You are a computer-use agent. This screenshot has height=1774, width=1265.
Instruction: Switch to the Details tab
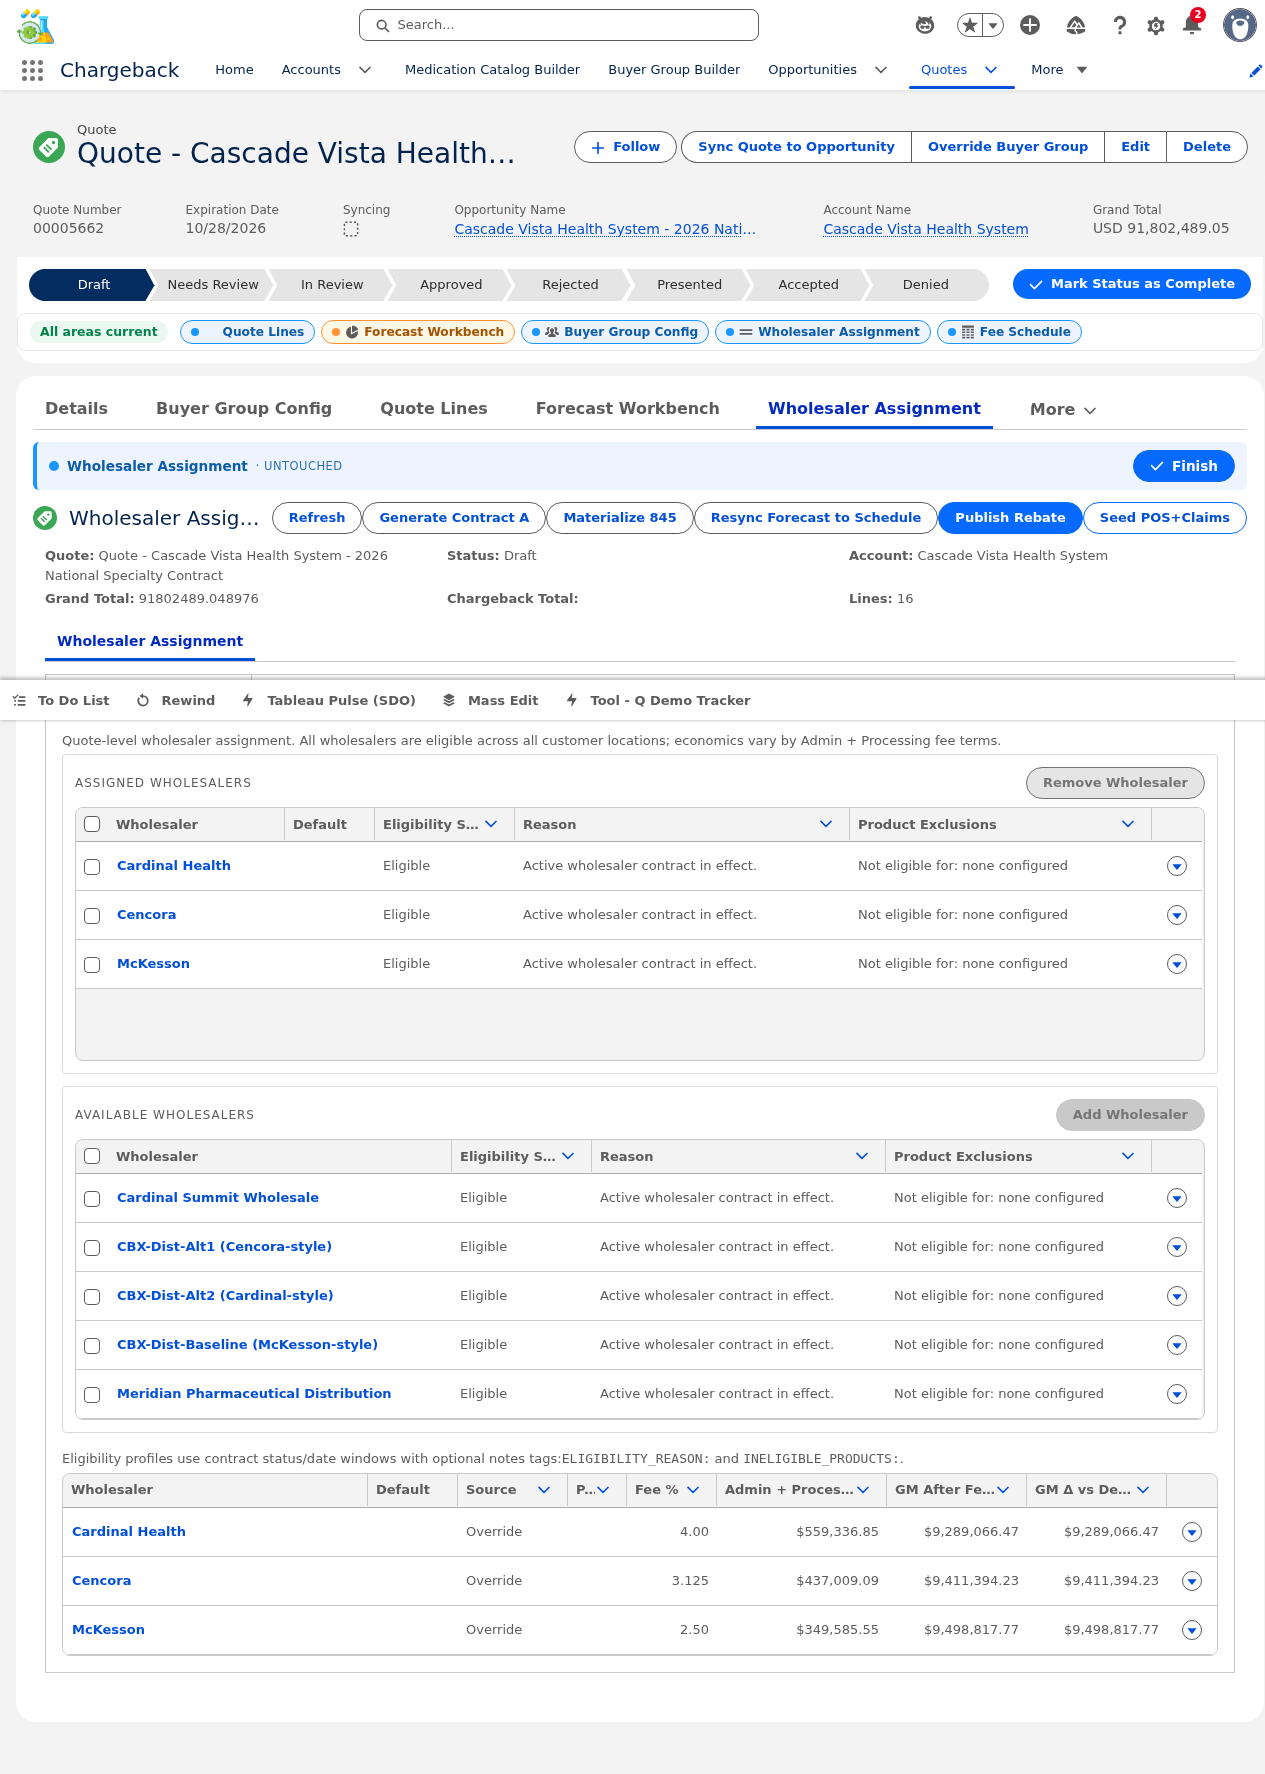pos(76,409)
